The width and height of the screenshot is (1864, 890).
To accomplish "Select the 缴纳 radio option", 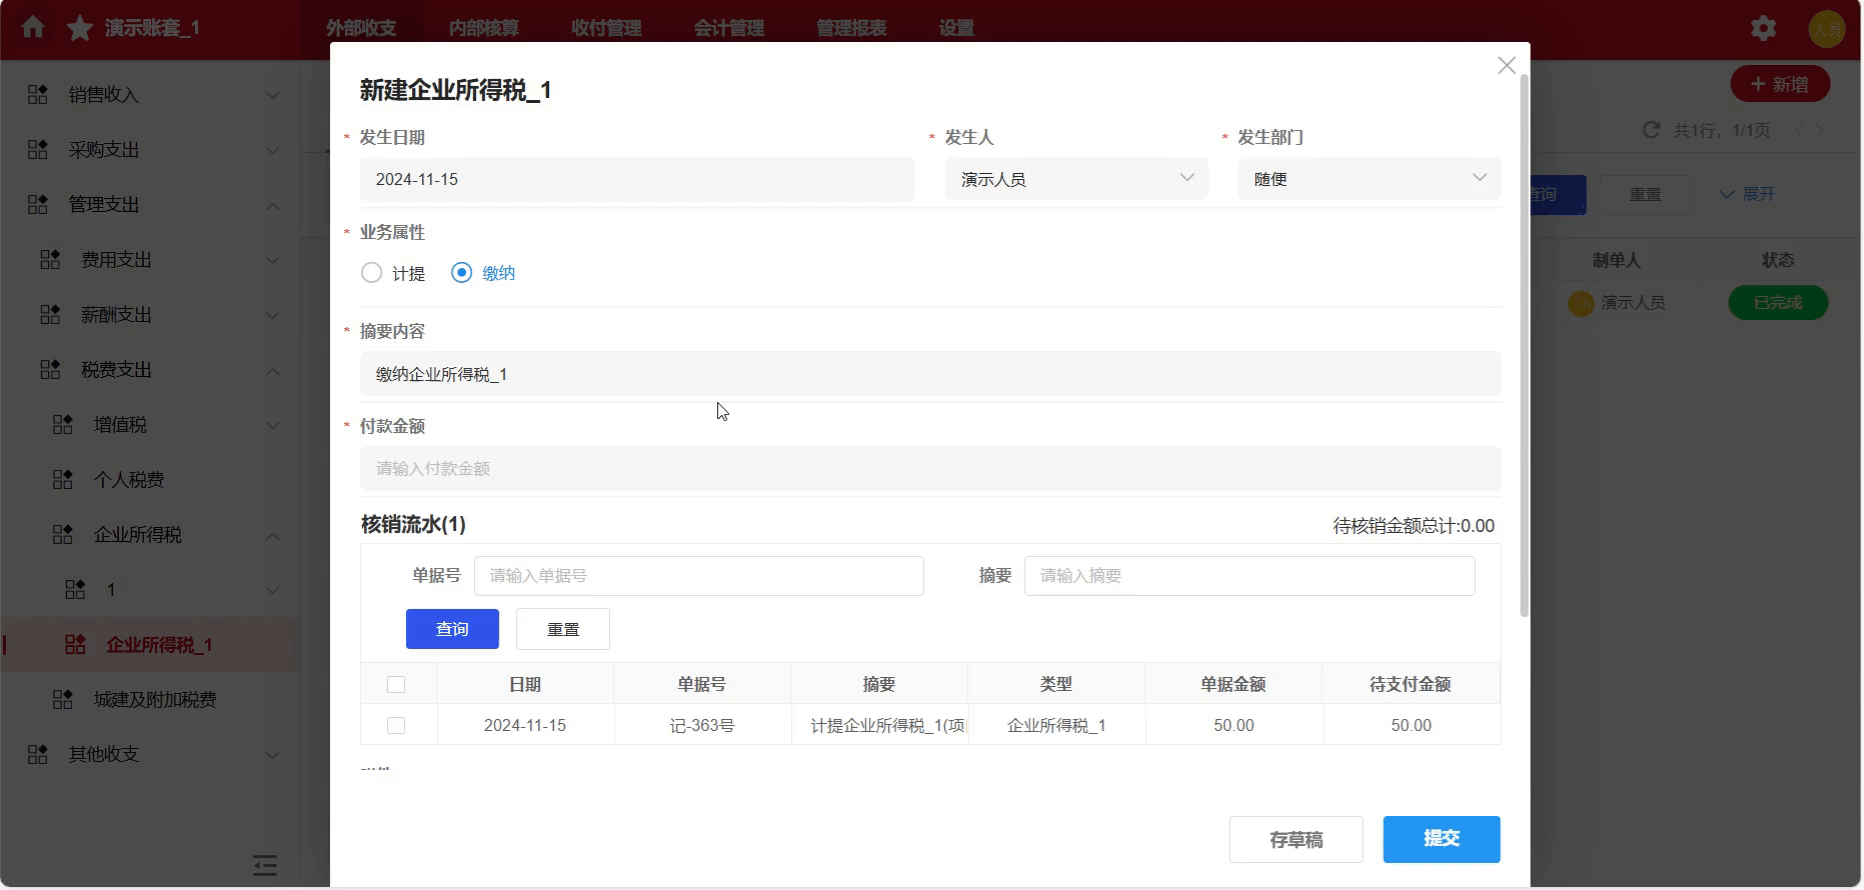I will (x=462, y=273).
